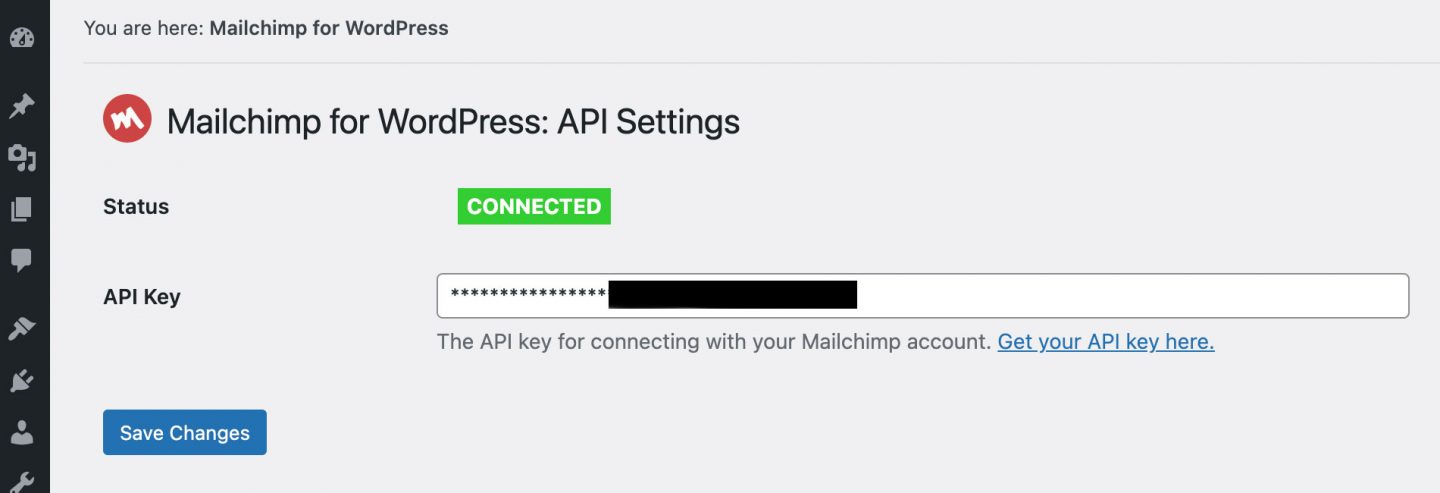The width and height of the screenshot is (1440, 493).
Task: Follow the Get your API key here link
Action: point(1106,341)
